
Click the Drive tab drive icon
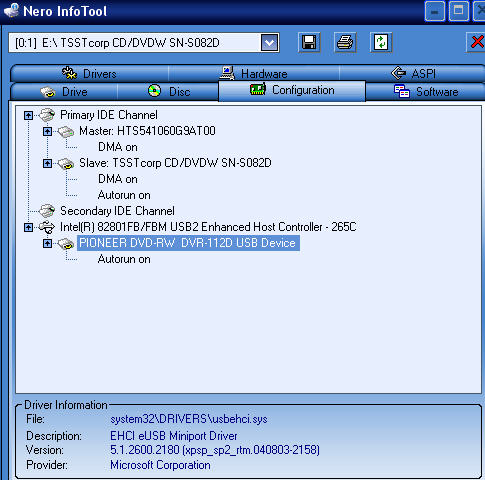click(x=48, y=92)
